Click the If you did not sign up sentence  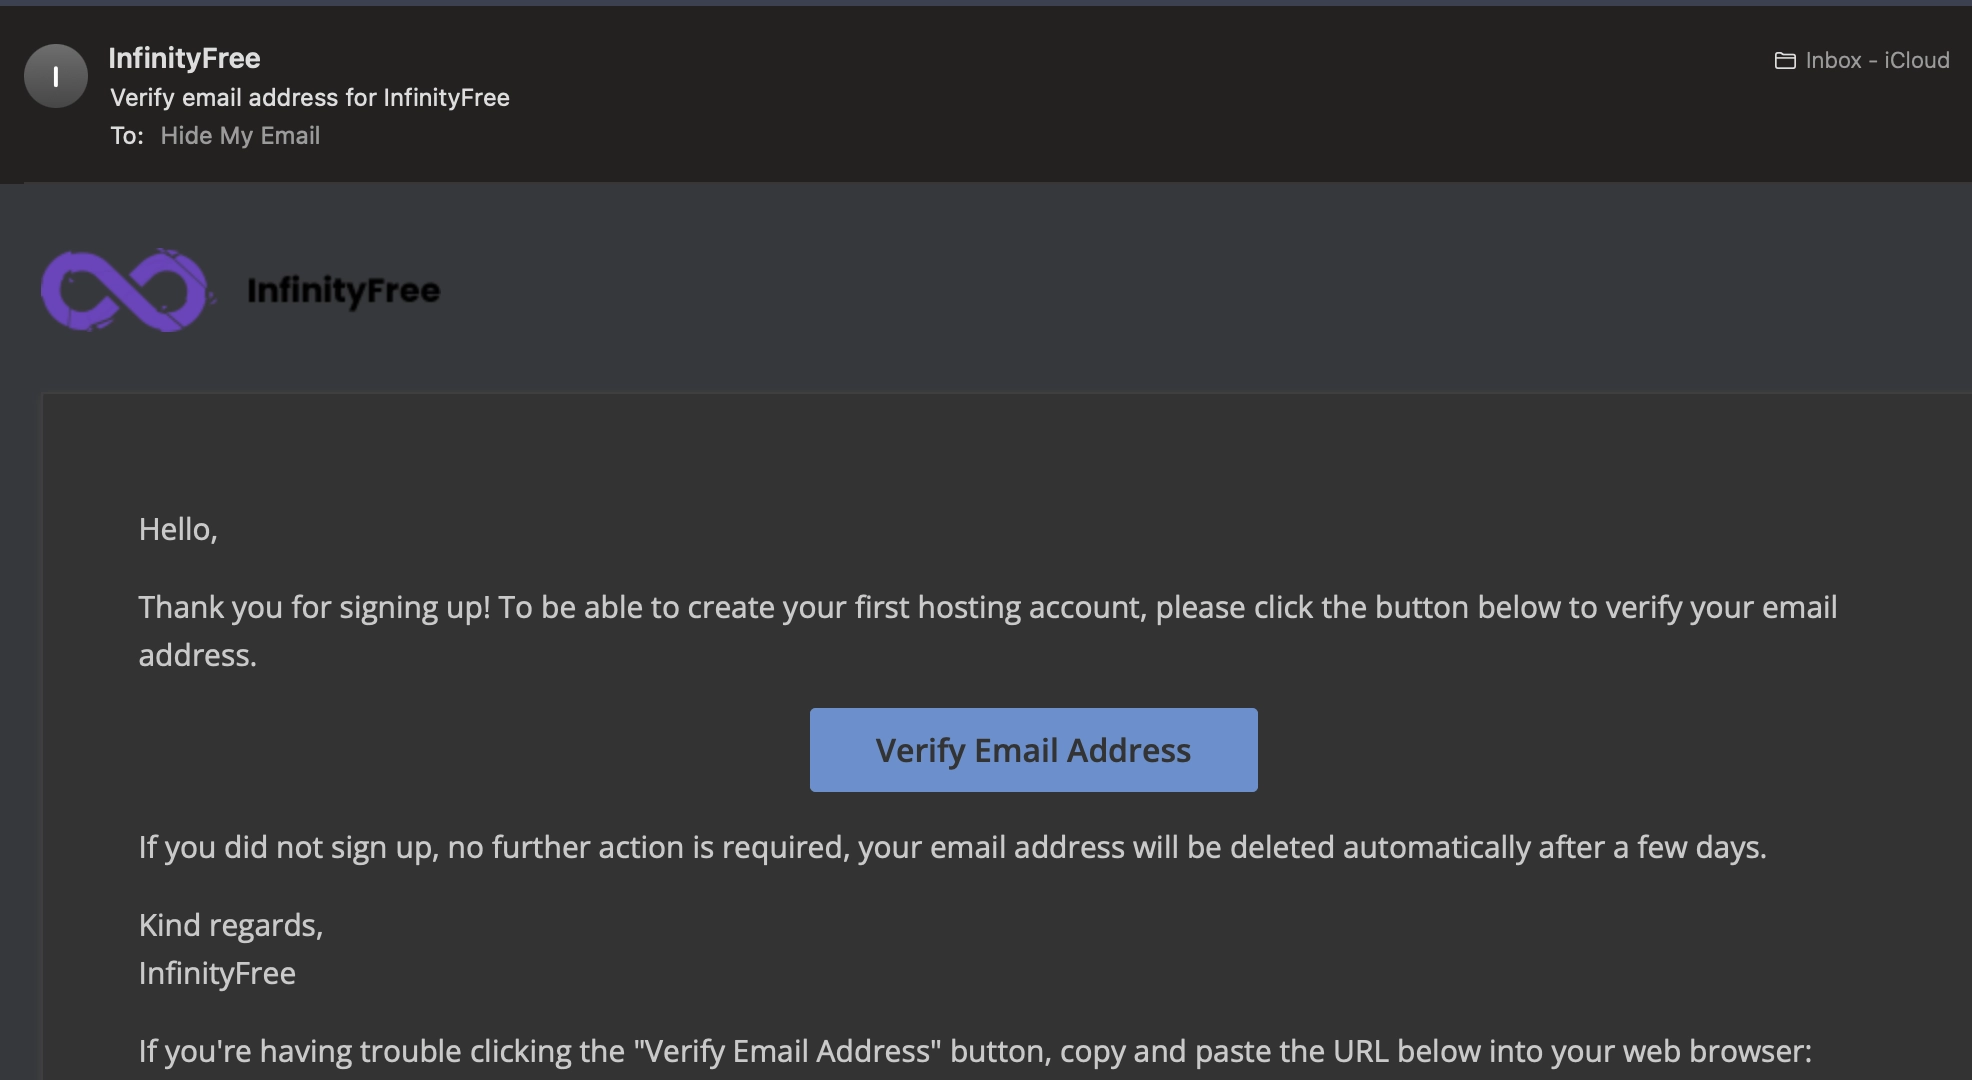951,848
